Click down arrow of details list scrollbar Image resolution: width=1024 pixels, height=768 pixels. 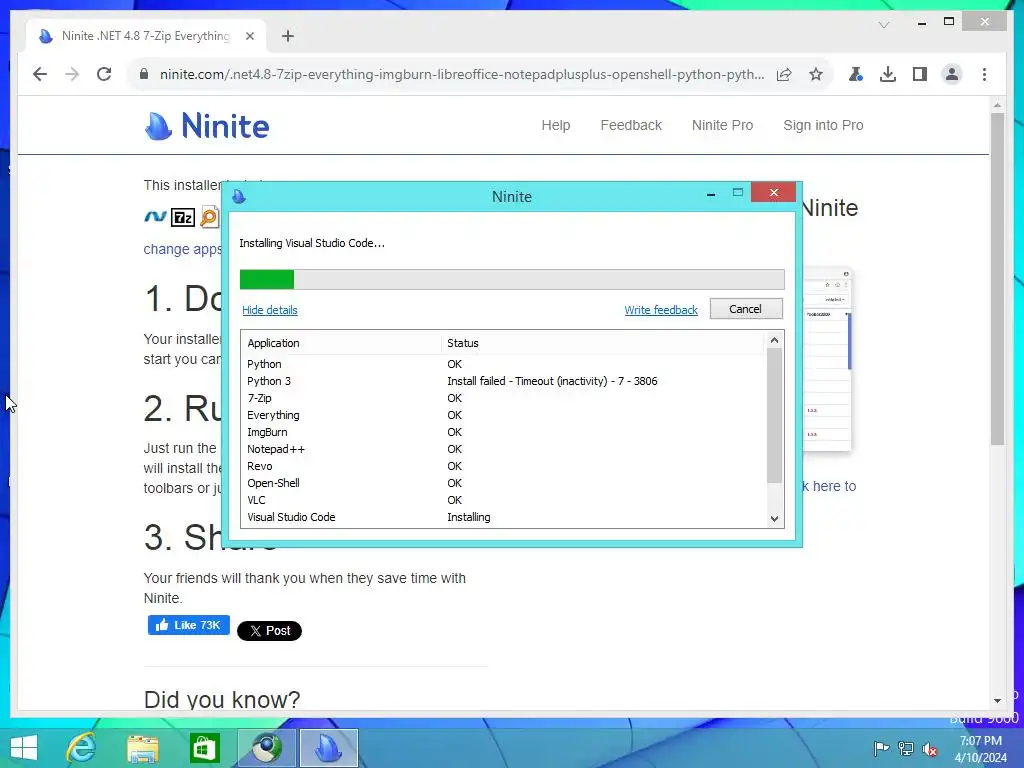[x=775, y=519]
